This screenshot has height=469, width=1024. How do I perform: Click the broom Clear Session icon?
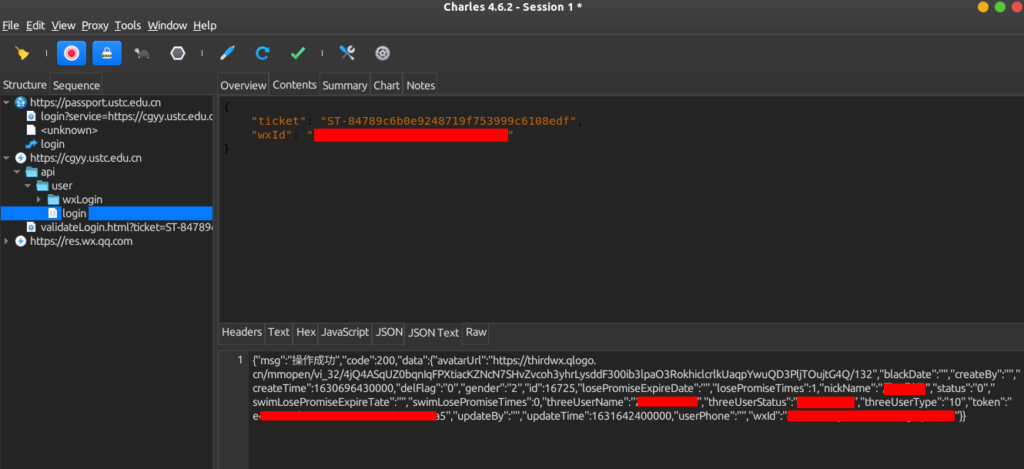(x=22, y=53)
